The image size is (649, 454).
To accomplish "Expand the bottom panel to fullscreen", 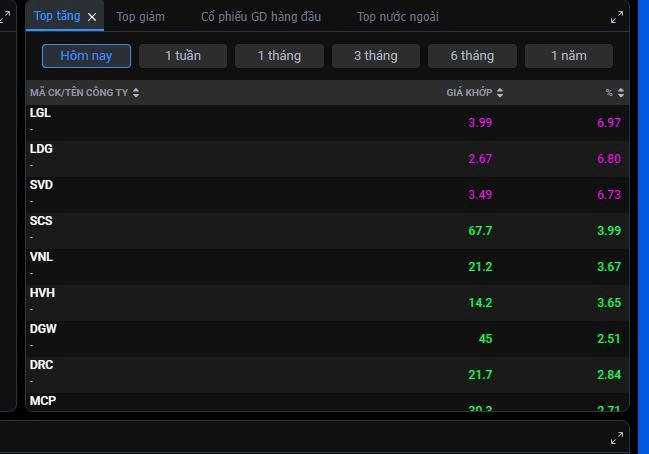I will (617, 438).
